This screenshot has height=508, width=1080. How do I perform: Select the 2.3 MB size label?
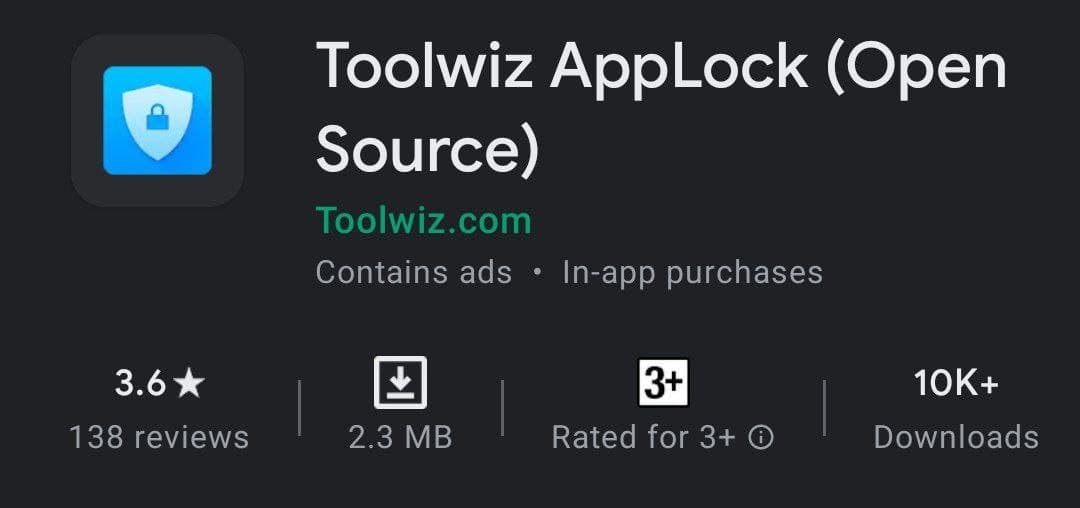click(400, 437)
